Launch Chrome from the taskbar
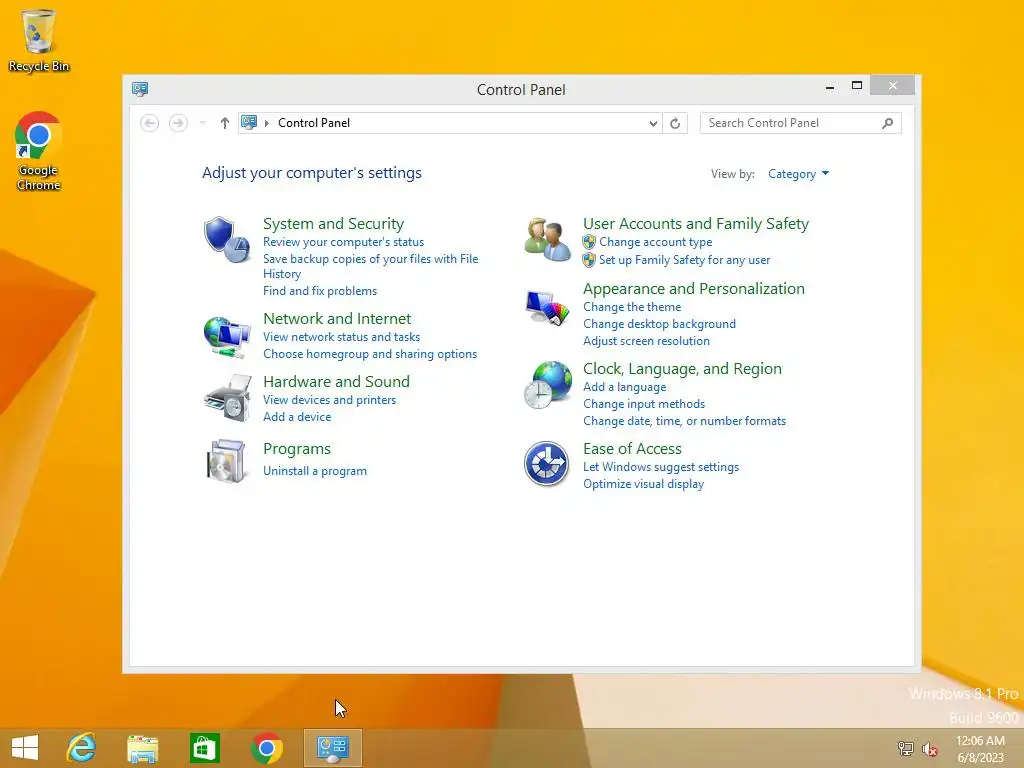Image resolution: width=1024 pixels, height=768 pixels. click(x=266, y=748)
